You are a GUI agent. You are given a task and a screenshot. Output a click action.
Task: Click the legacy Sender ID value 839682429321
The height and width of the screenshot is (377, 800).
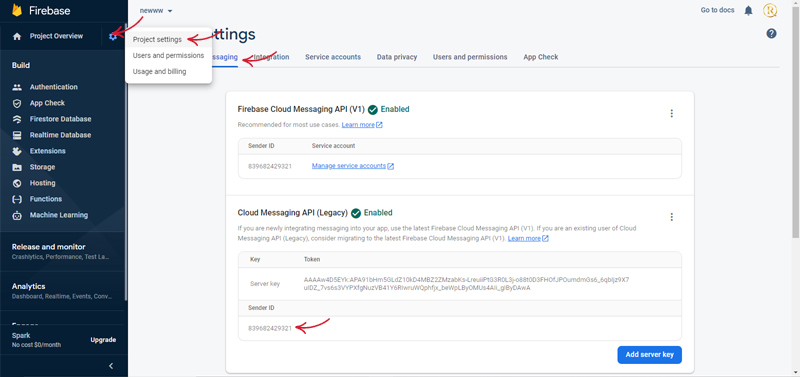270,328
